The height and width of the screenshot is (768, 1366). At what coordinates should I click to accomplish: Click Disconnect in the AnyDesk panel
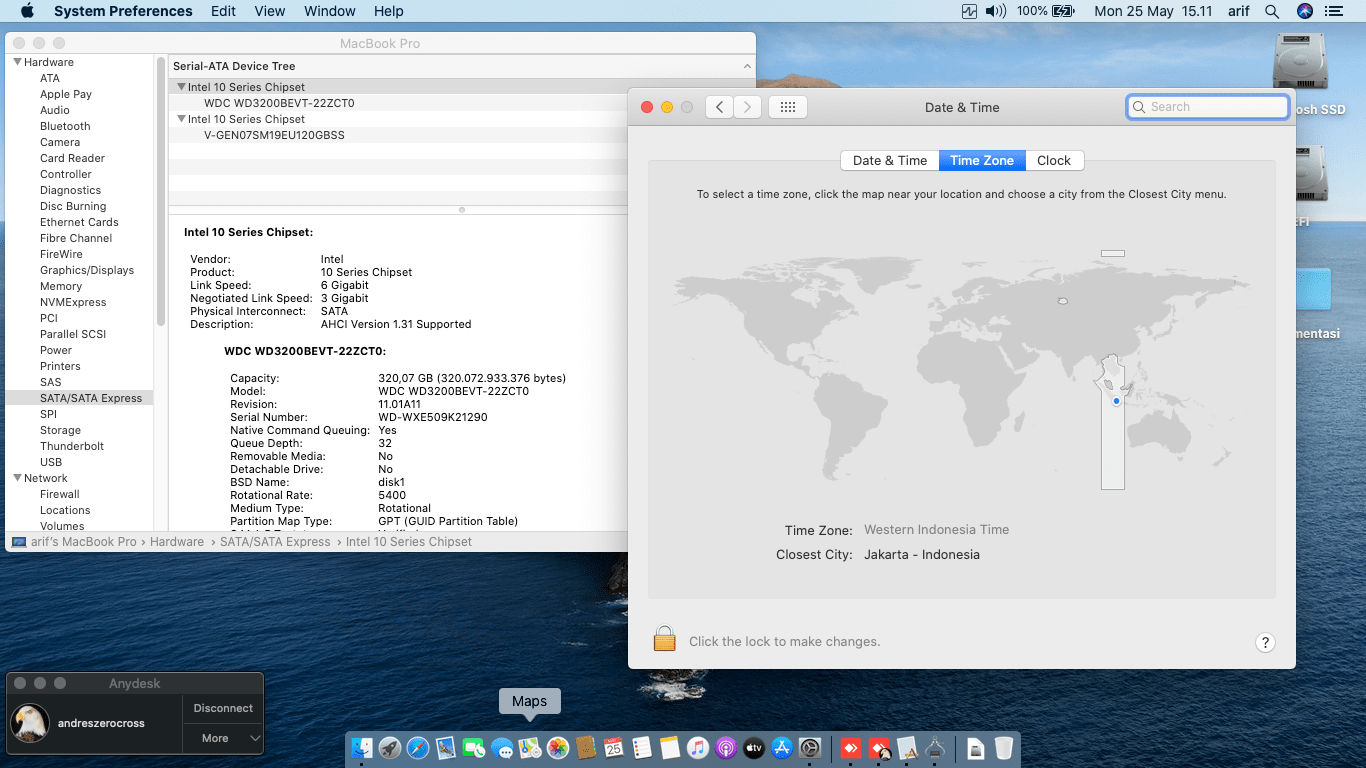click(223, 708)
